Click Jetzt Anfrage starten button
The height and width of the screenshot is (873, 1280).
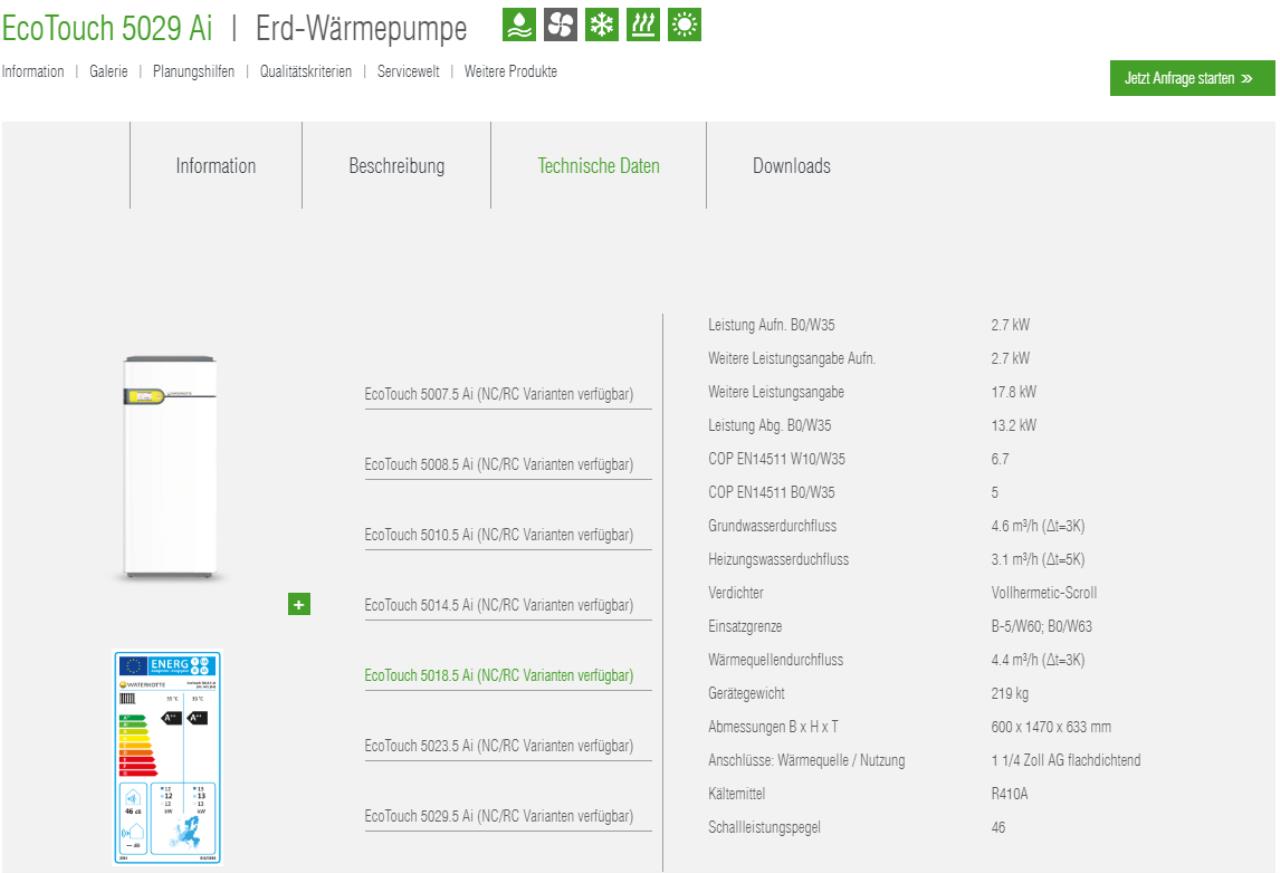point(1192,79)
